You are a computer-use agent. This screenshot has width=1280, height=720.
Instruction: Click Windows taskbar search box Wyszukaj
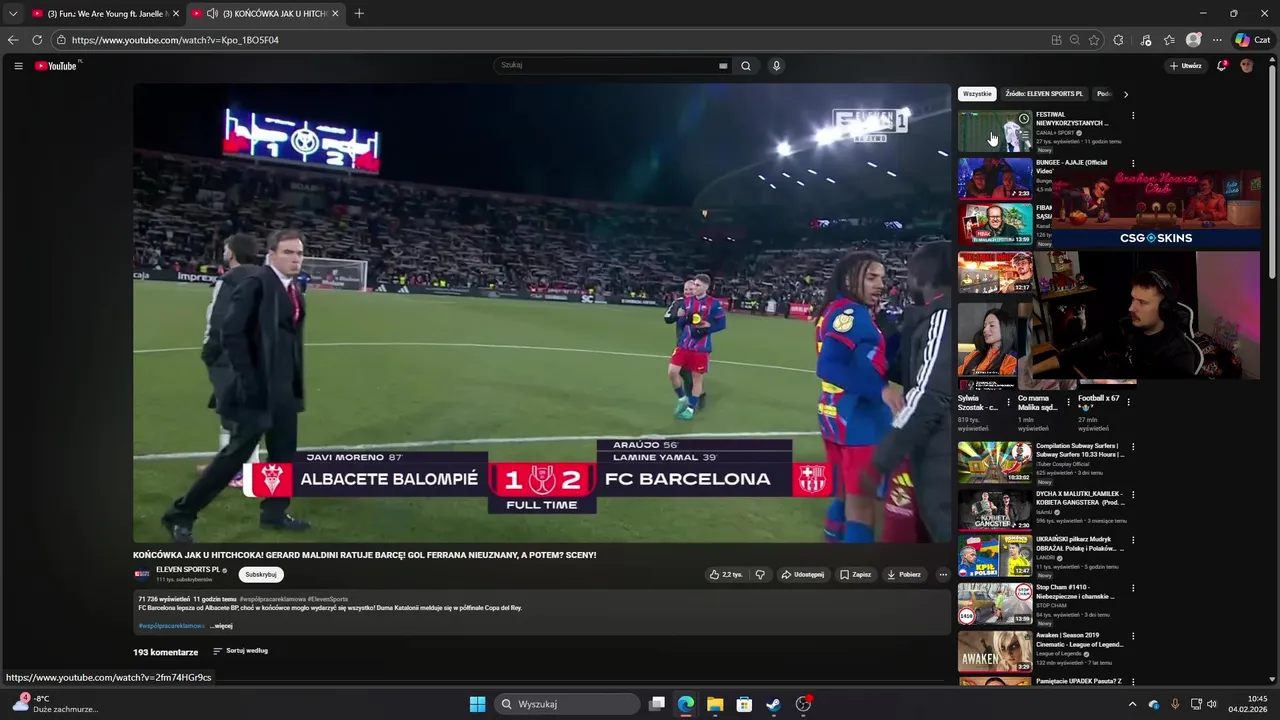tap(568, 704)
